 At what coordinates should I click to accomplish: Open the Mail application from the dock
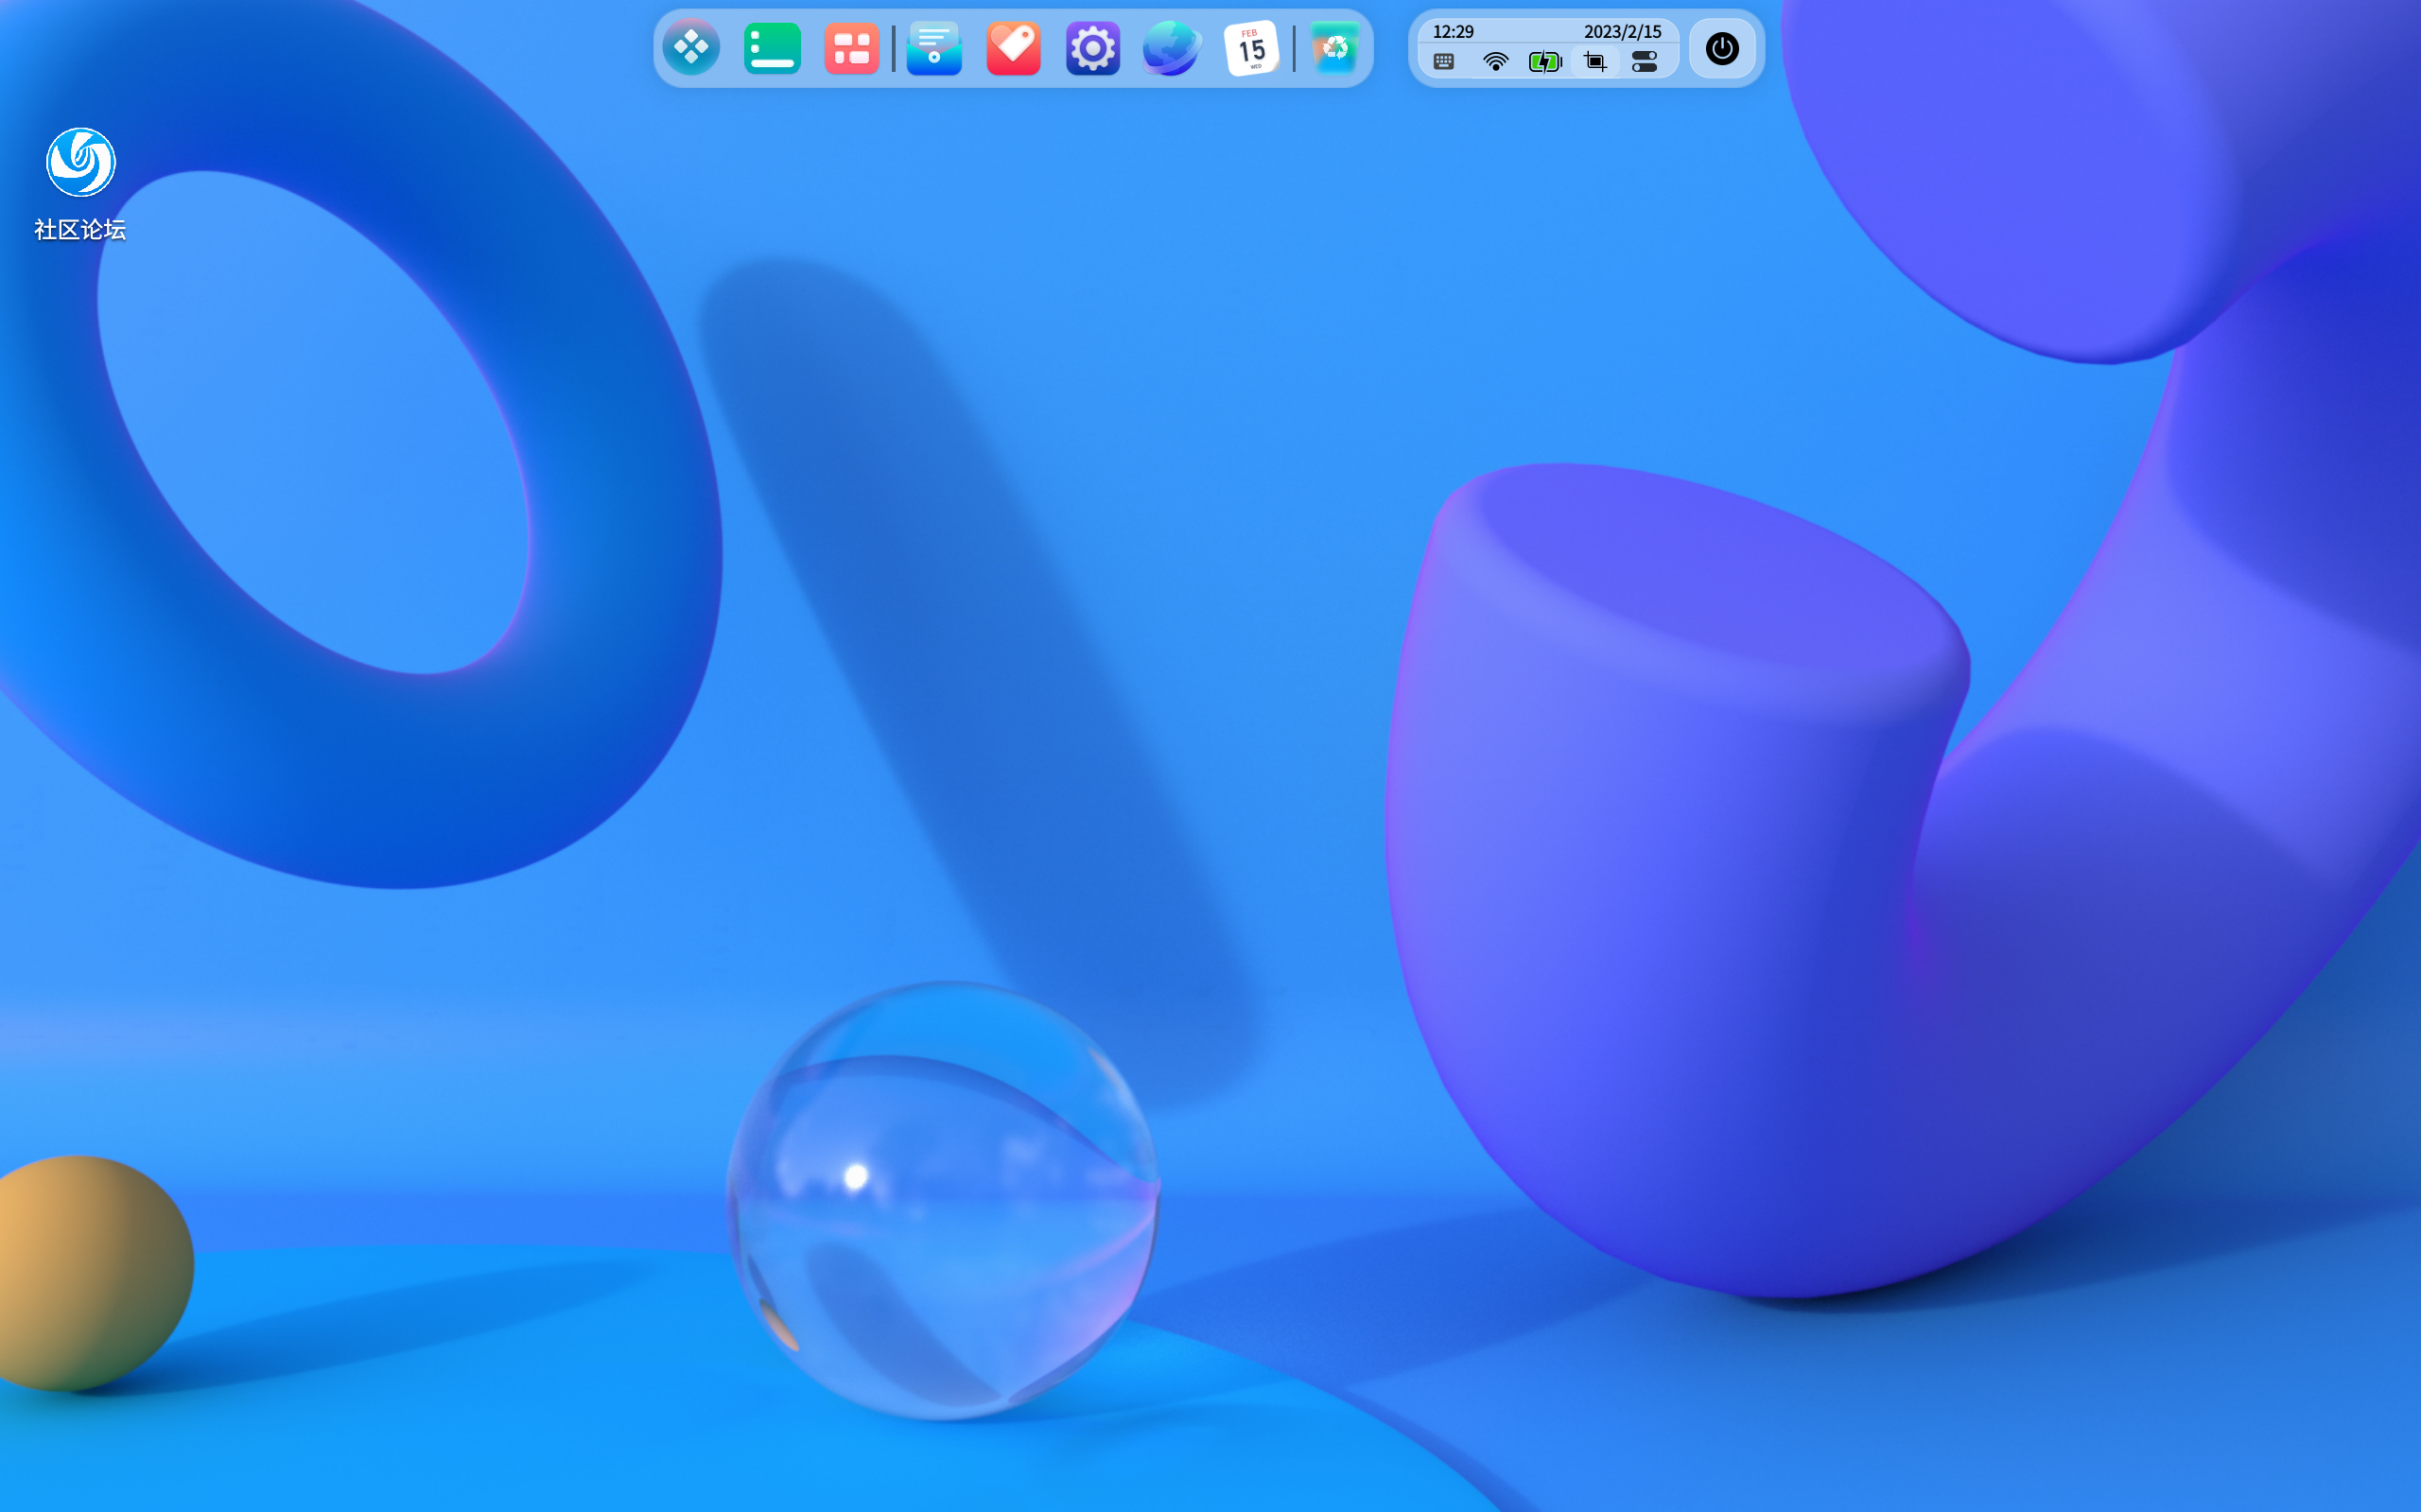(933, 48)
